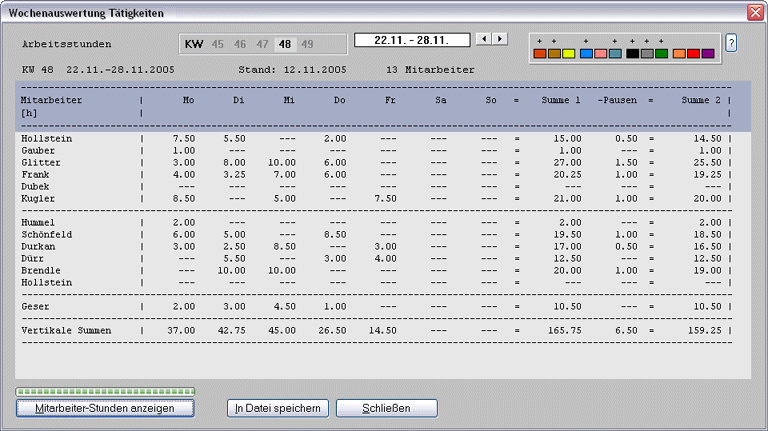
Task: Select the Gauber row name
Action: pyautogui.click(x=38, y=151)
